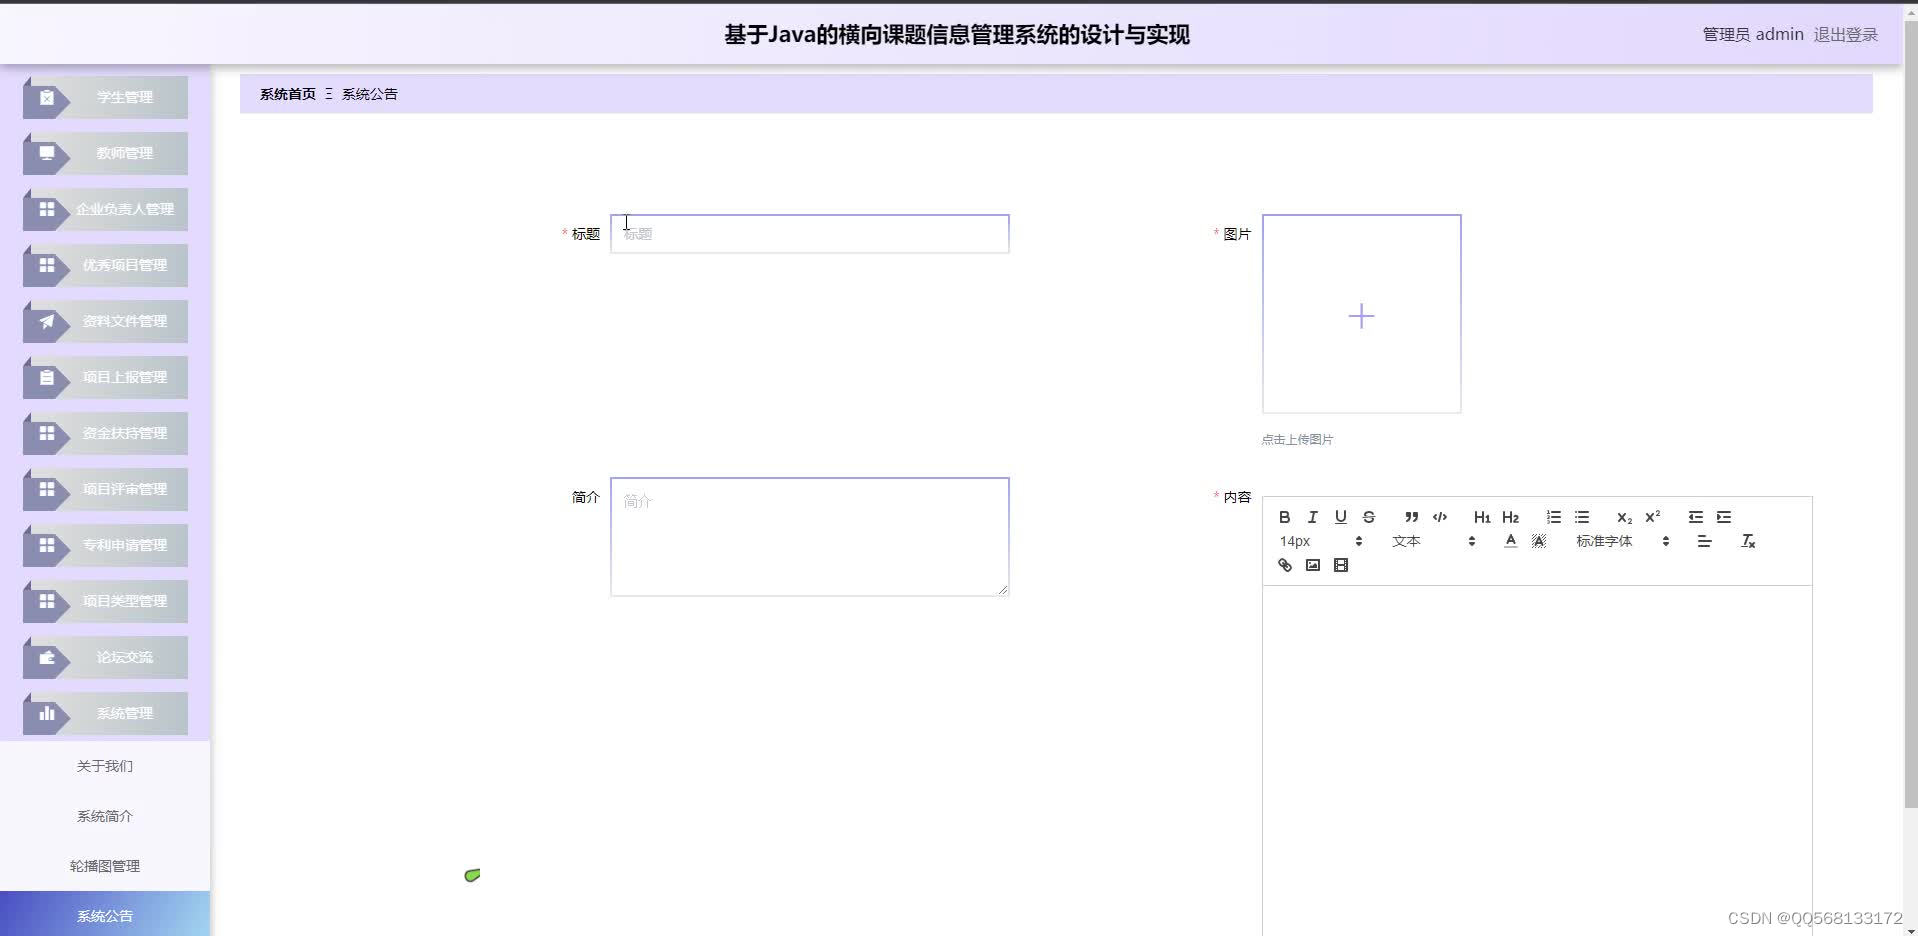Open 优秀项目管理 in the sidebar
Screen dimensions: 1918x936
(x=105, y=266)
